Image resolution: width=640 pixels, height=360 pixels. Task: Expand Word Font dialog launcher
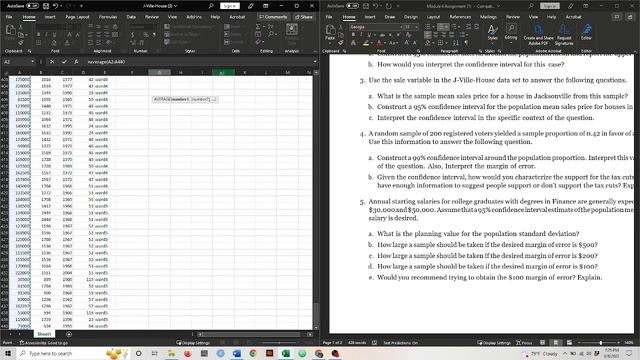418,51
